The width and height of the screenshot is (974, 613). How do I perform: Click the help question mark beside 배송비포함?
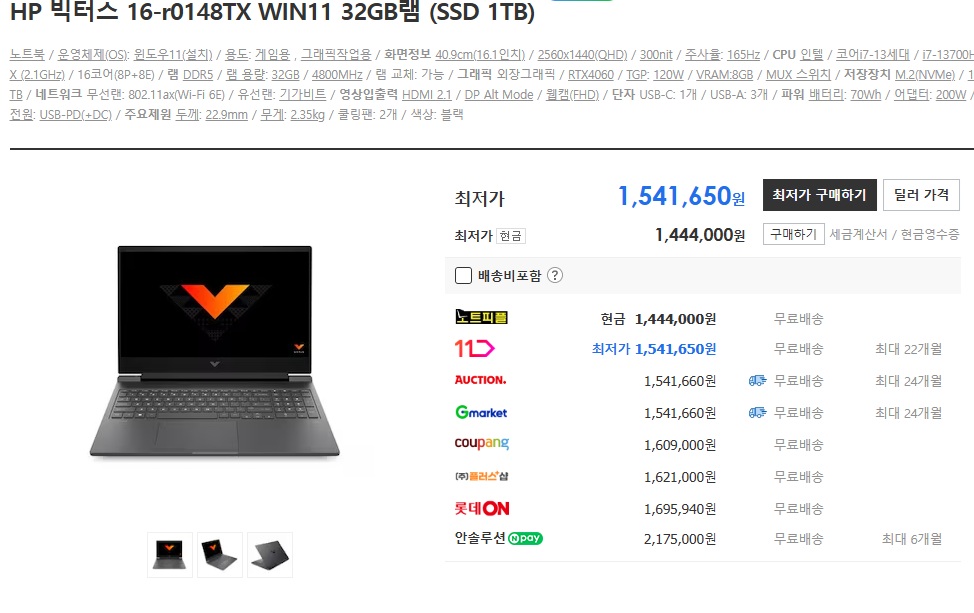[x=555, y=275]
